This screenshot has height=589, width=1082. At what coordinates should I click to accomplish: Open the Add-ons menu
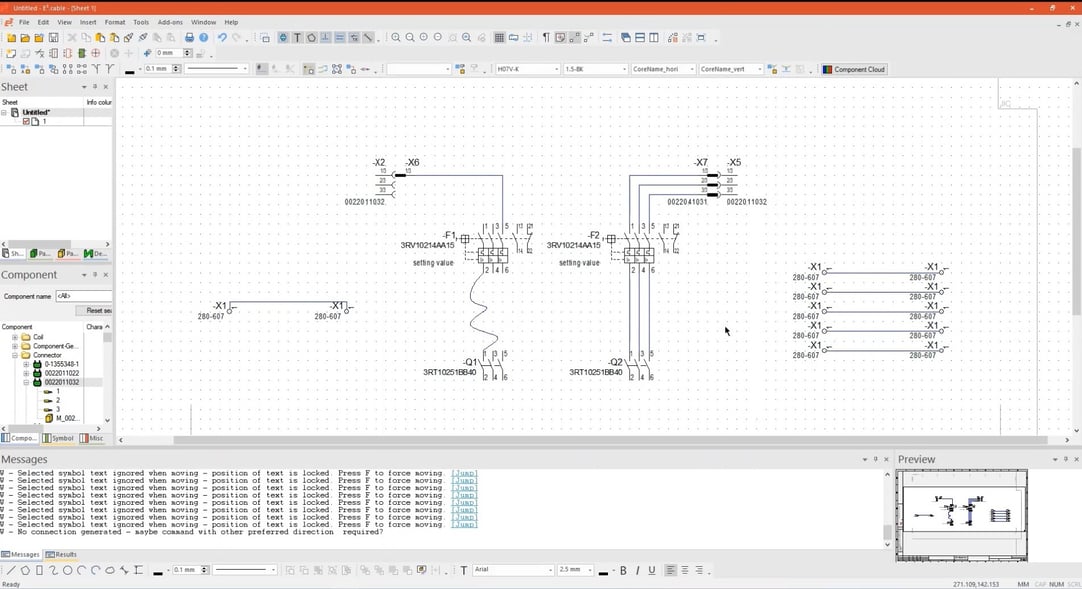point(170,22)
